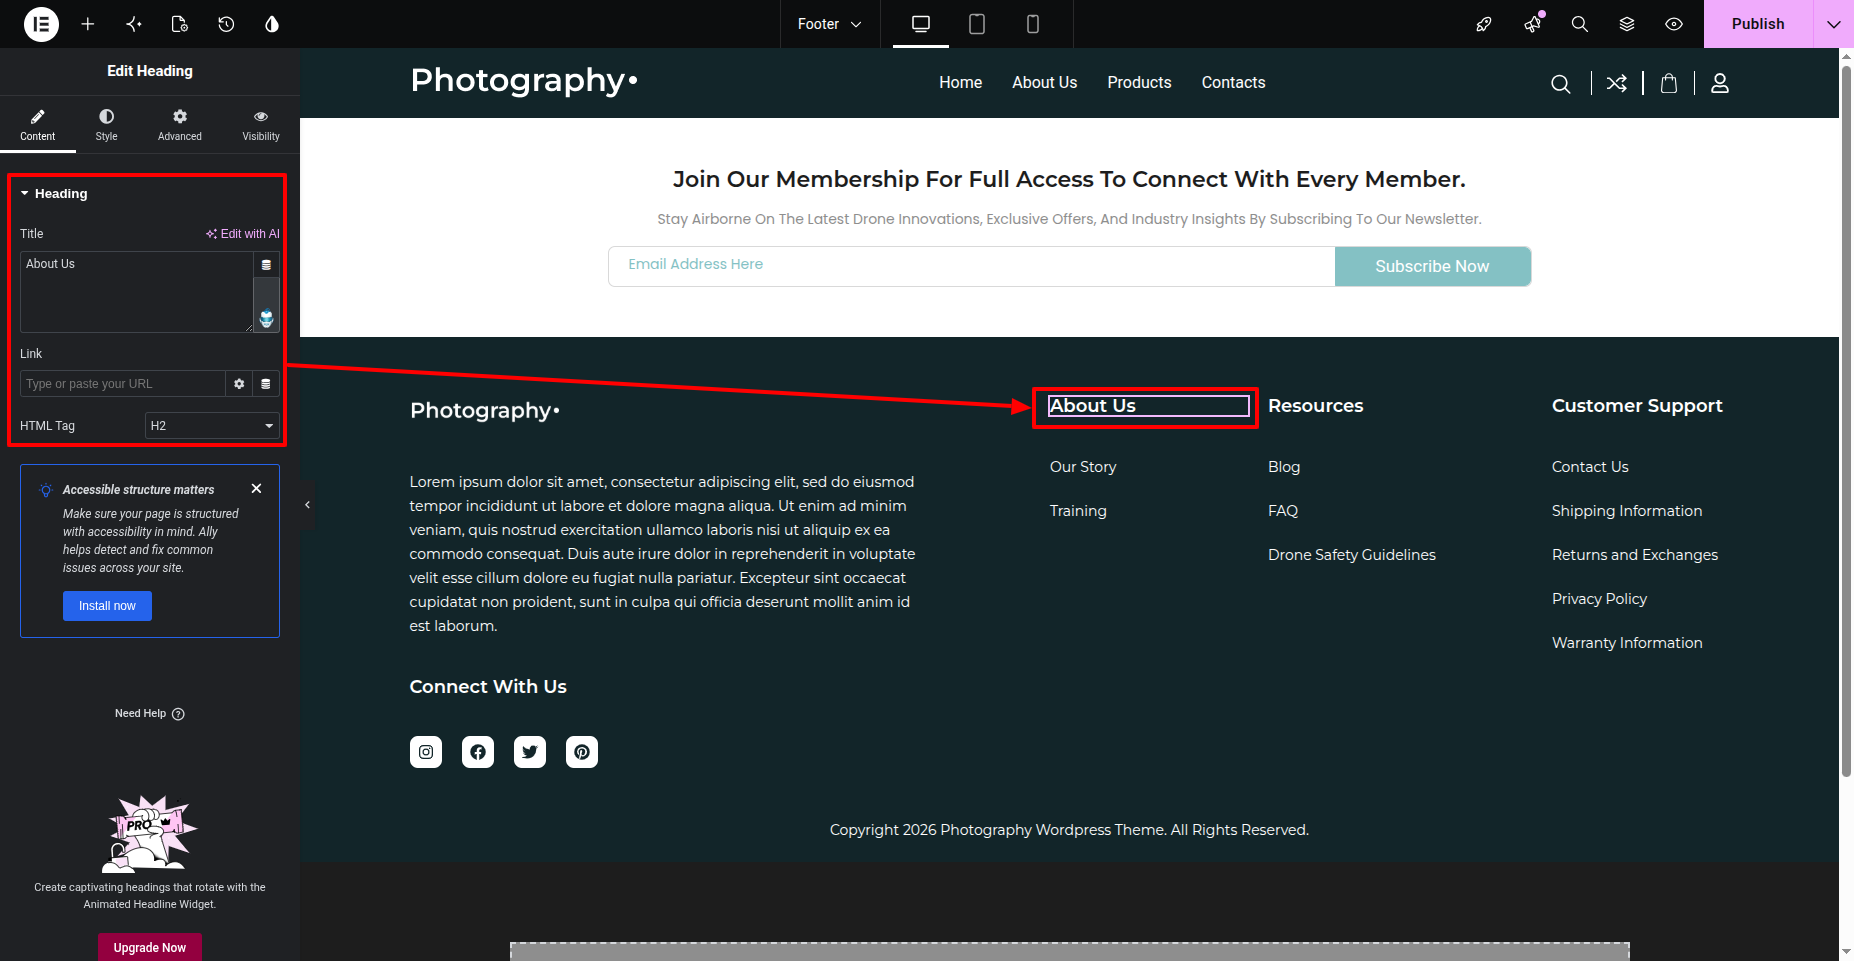This screenshot has width=1854, height=961.
Task: Open the History clock icon
Action: (226, 24)
